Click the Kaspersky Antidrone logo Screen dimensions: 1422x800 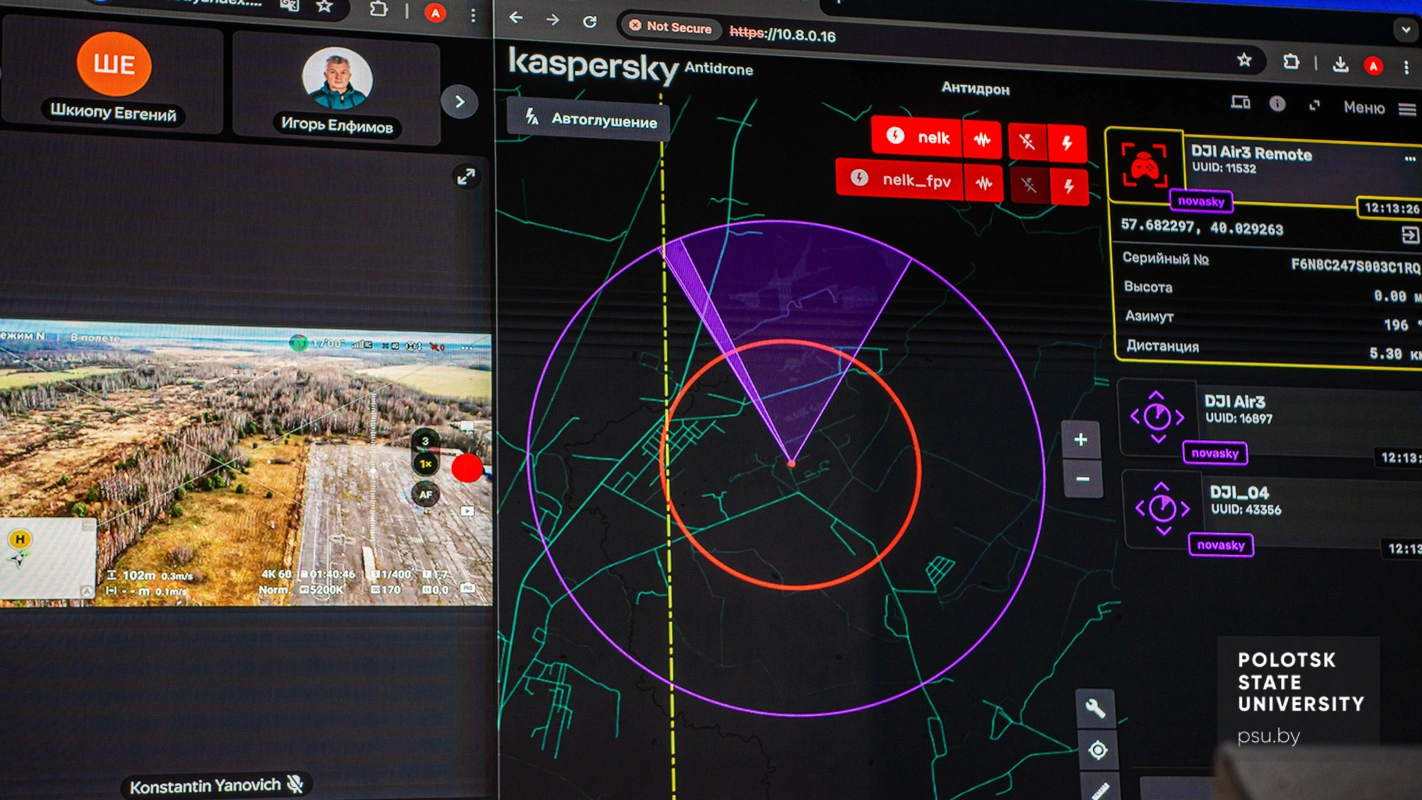click(x=630, y=66)
